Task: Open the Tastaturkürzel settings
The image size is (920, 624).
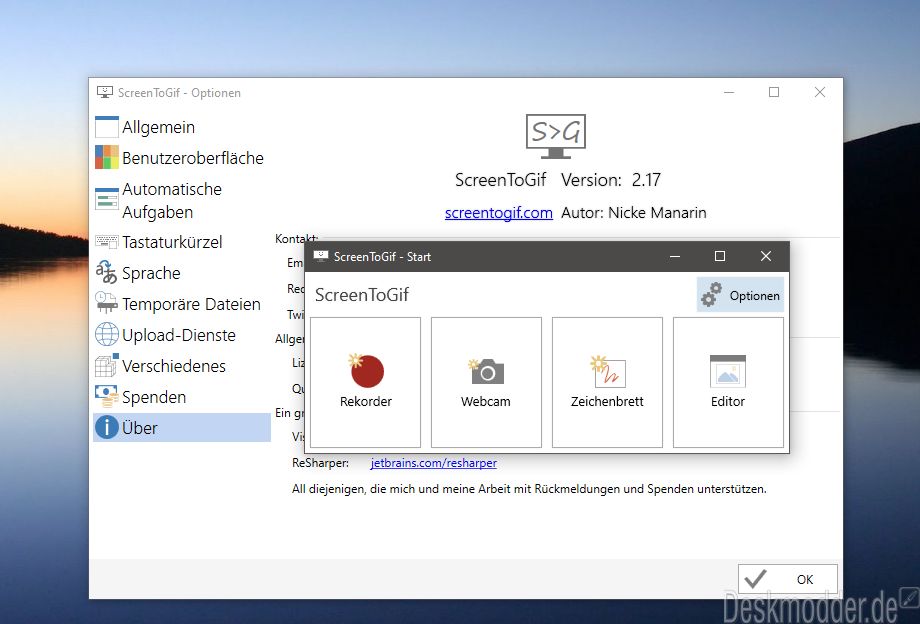Action: [171, 242]
